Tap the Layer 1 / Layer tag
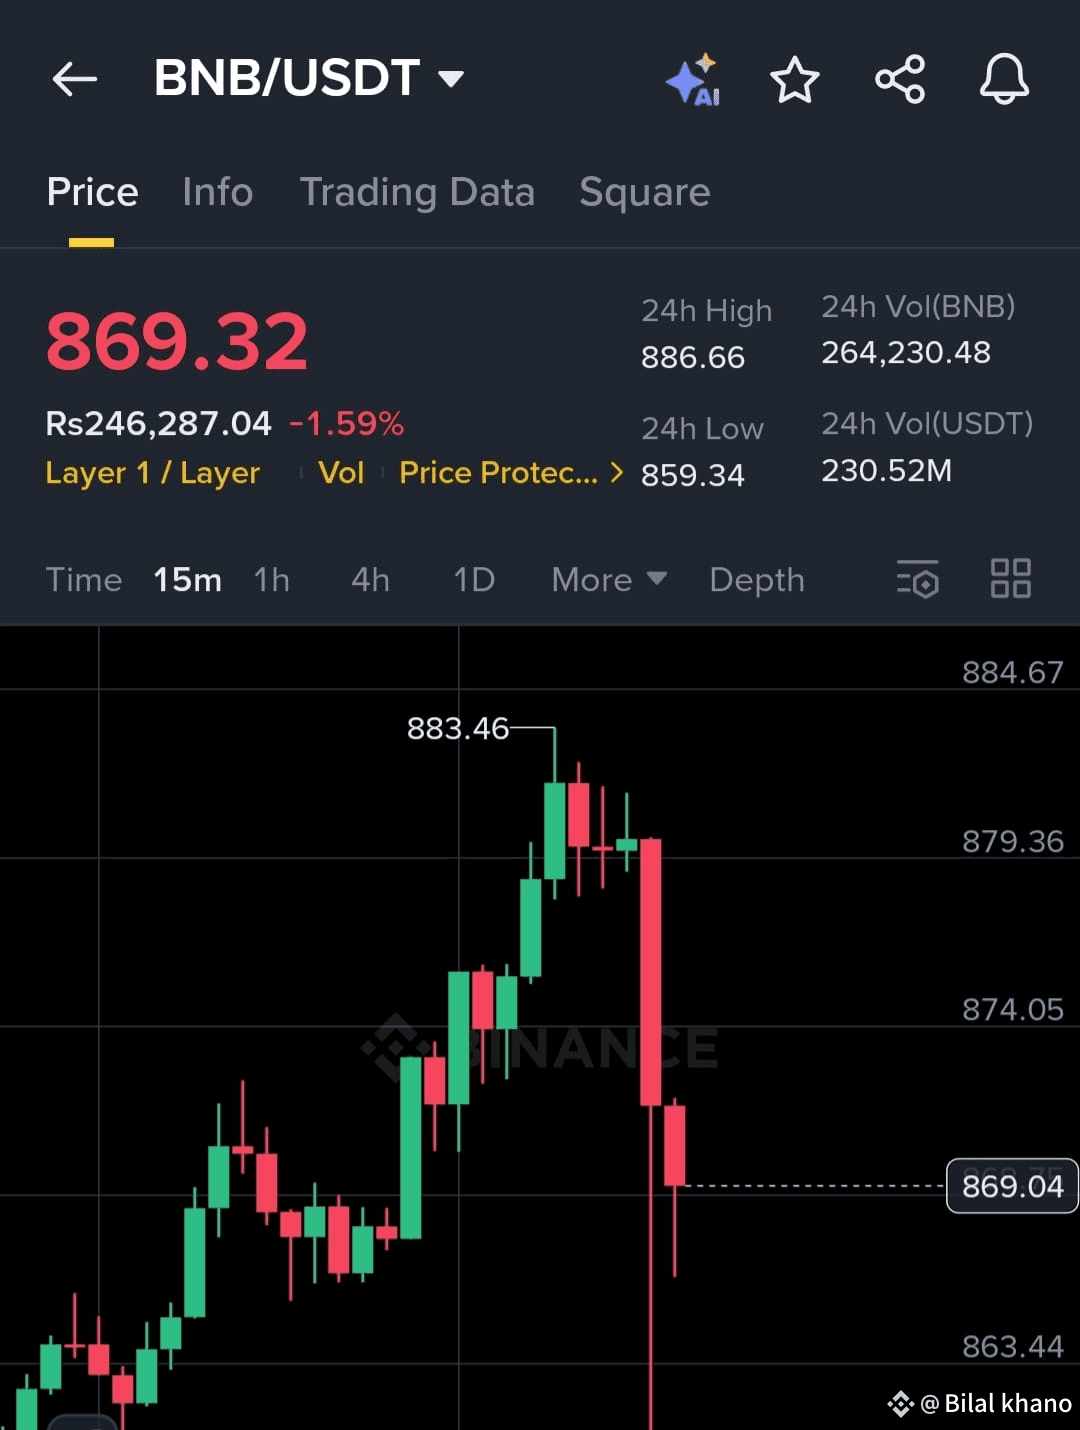 coord(153,472)
